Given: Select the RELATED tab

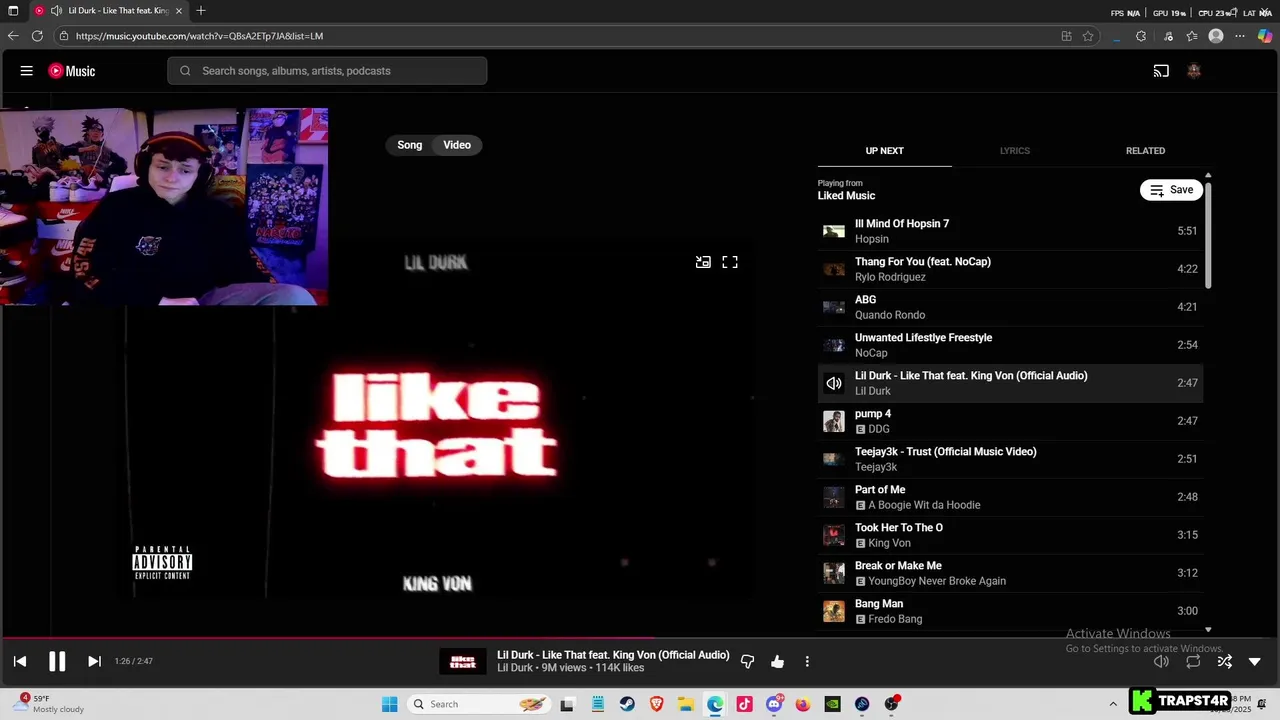Looking at the screenshot, I should (x=1145, y=151).
